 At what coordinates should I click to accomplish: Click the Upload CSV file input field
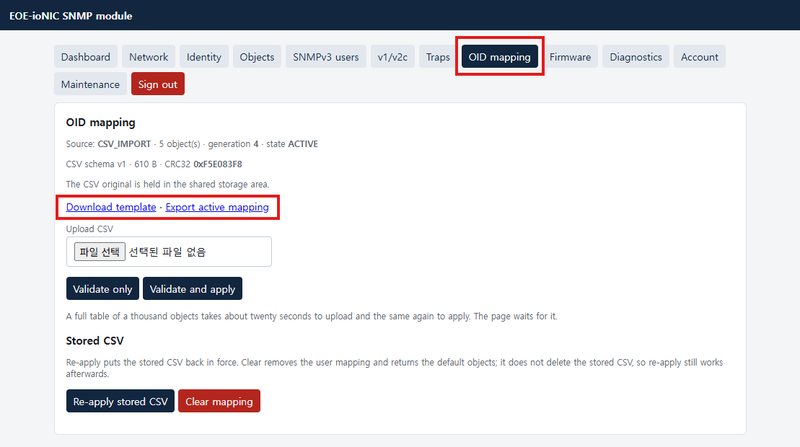coord(169,252)
